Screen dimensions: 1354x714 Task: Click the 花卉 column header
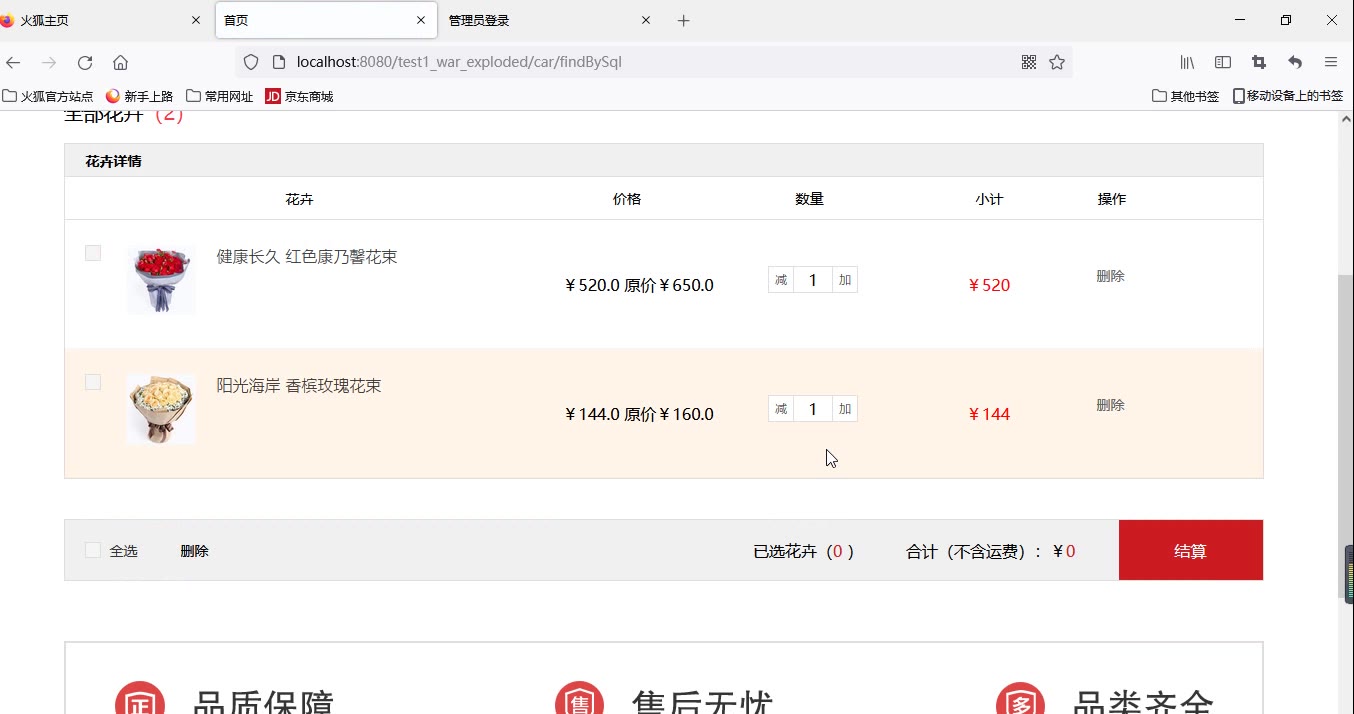pos(299,199)
